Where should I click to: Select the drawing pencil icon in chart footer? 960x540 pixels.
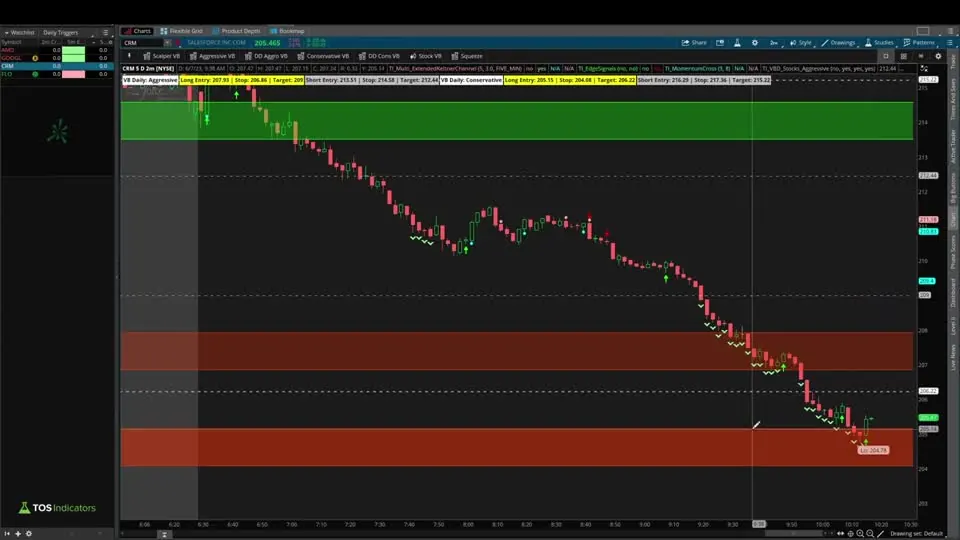coord(880,534)
